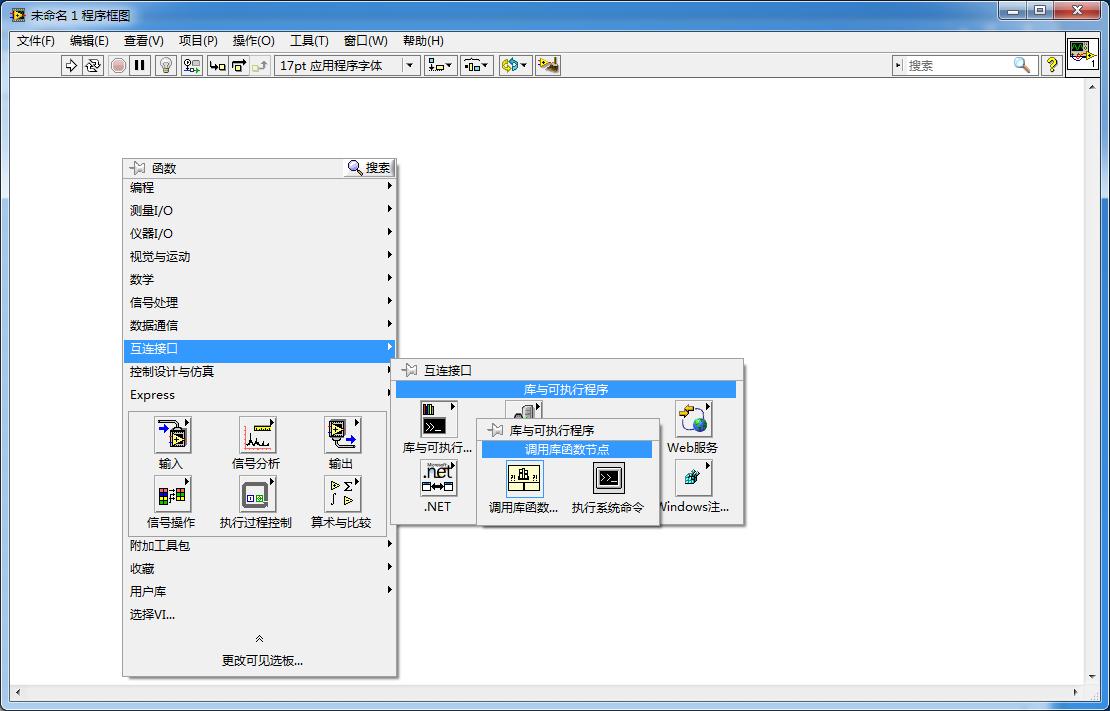The width and height of the screenshot is (1110, 711).
Task: Open the 工具(T) menu
Action: [309, 41]
